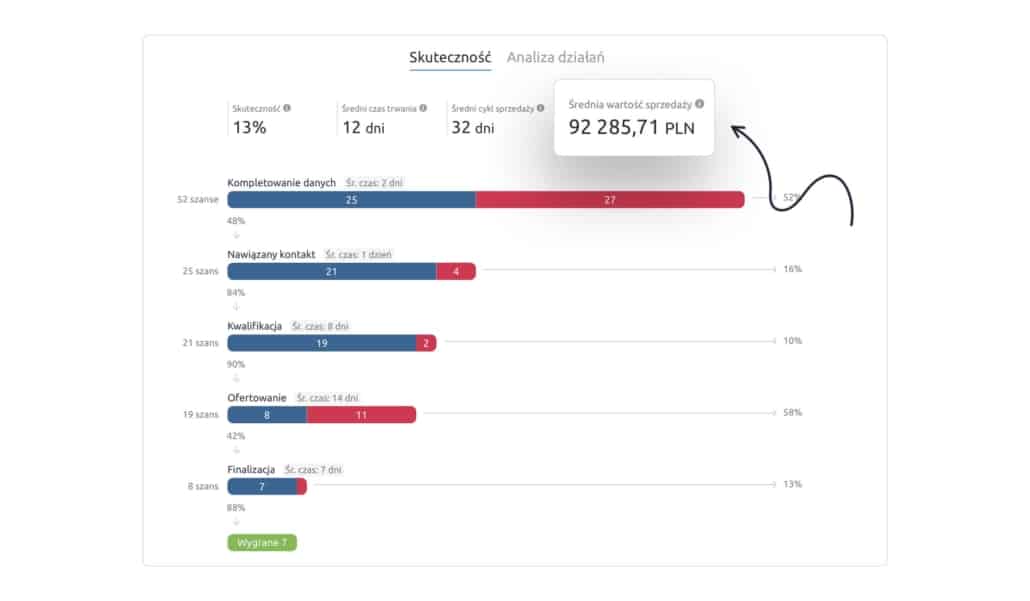Click the Kwalifikacja stage label

[254, 326]
